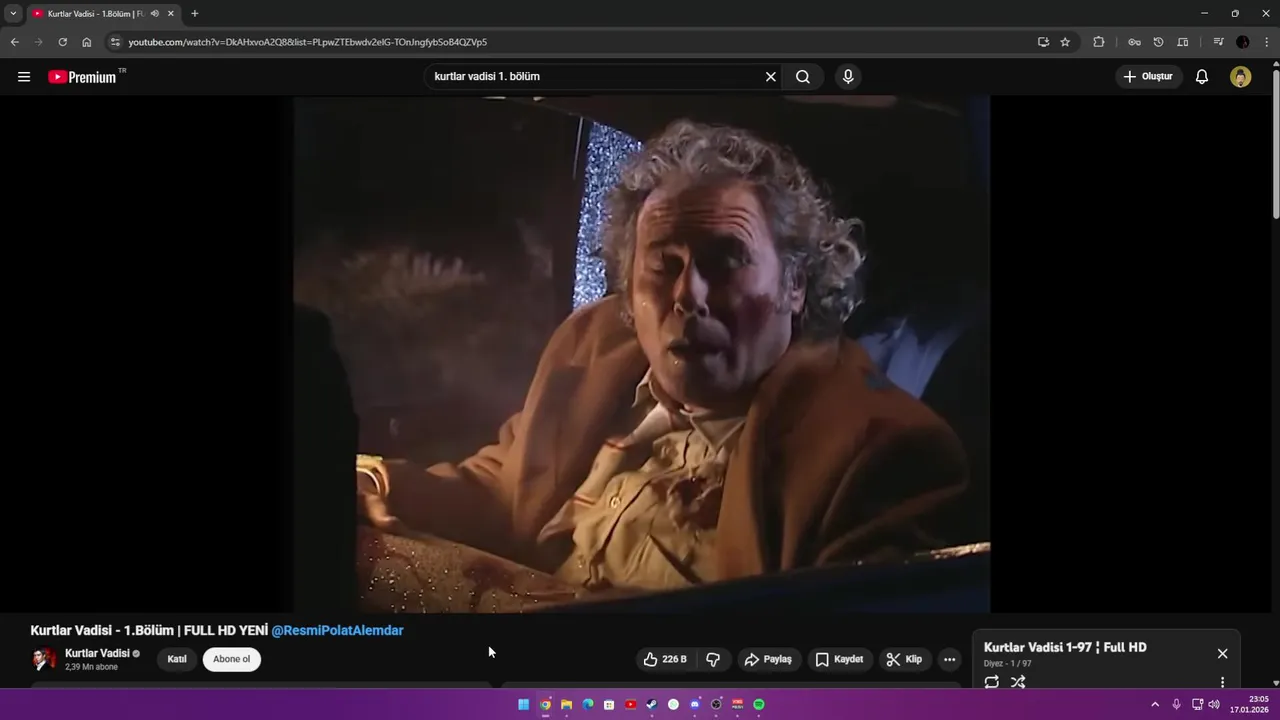This screenshot has width=1280, height=720.
Task: Open the YouTube account avatar menu
Action: [1241, 77]
